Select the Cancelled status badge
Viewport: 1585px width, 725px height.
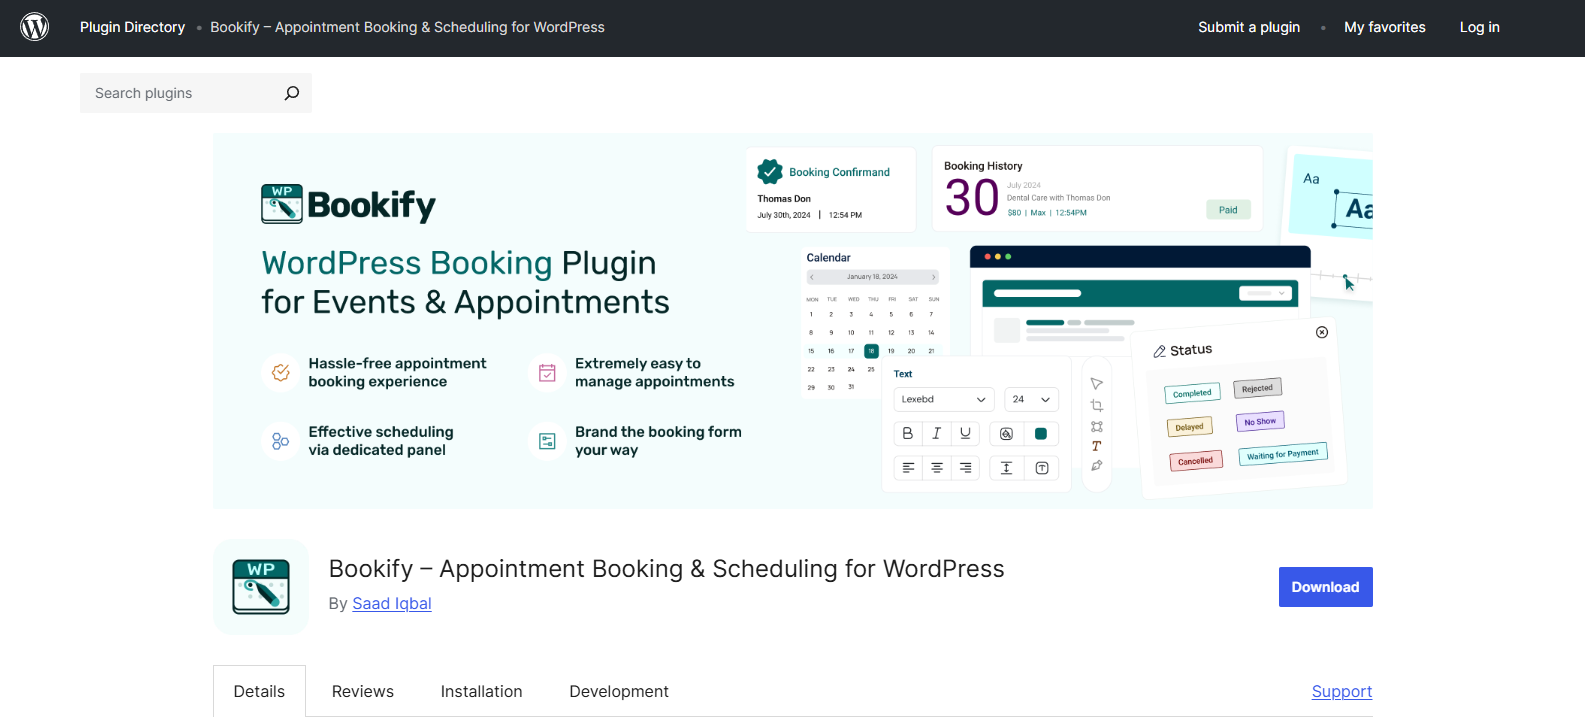click(1195, 461)
